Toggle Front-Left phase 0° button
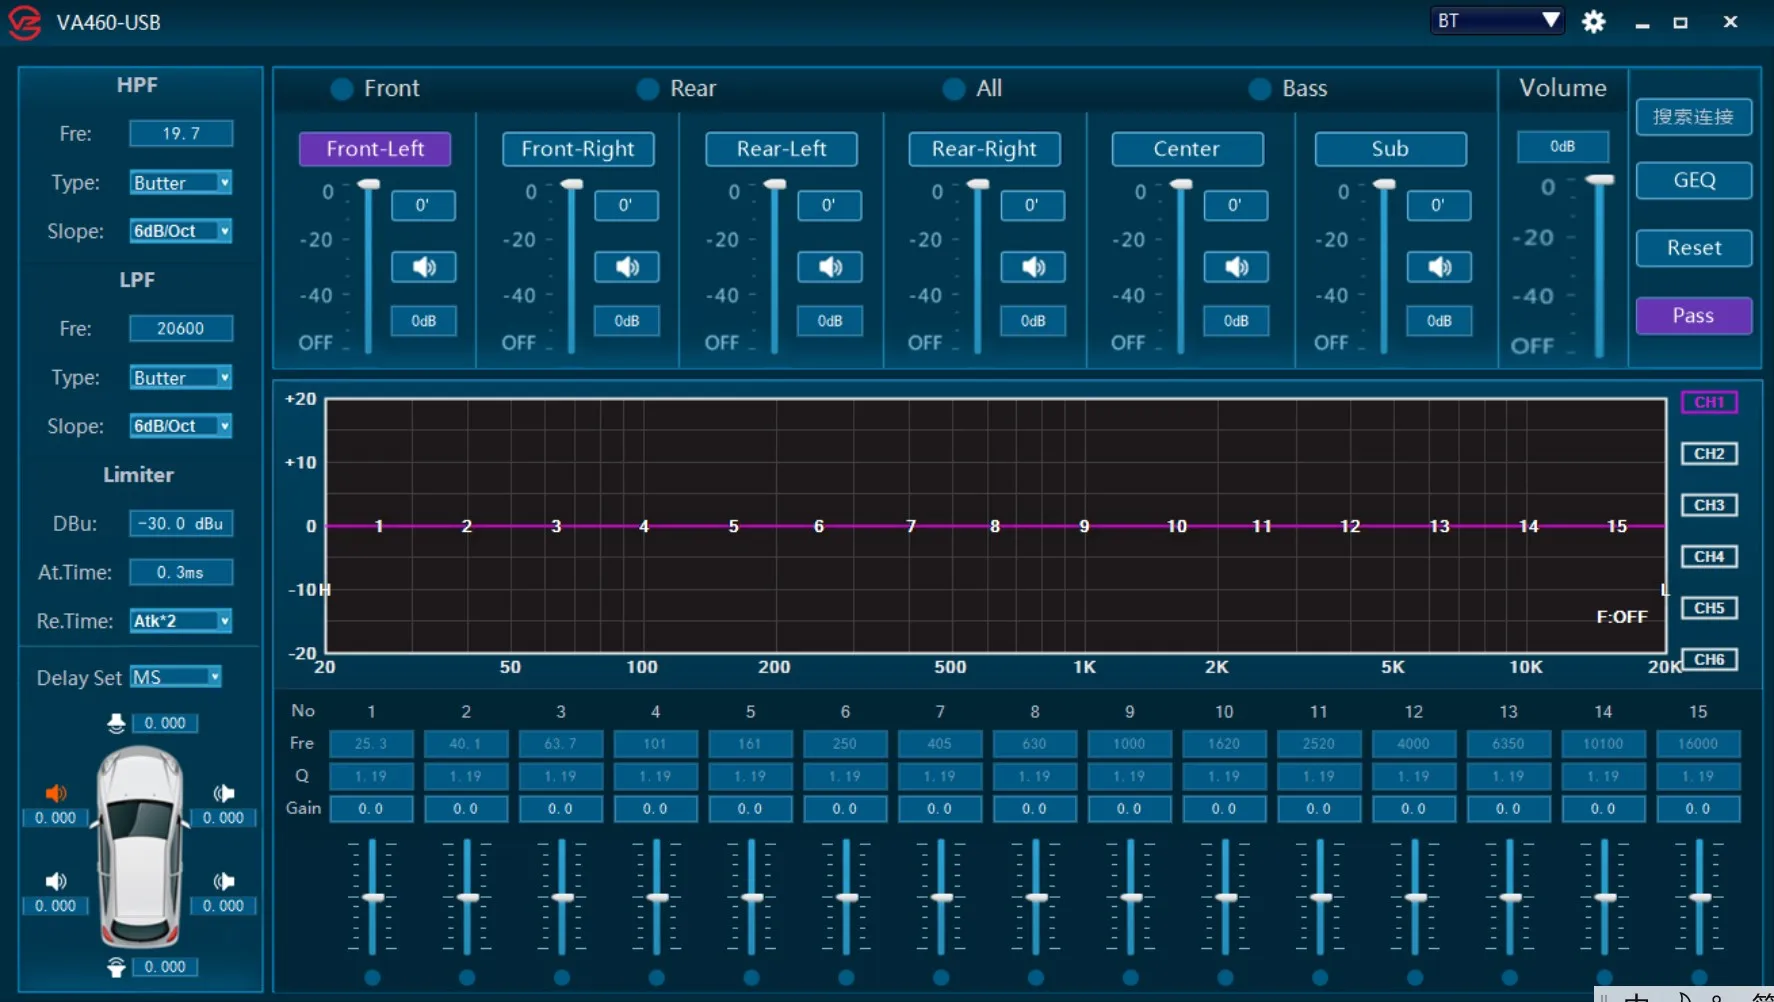This screenshot has height=1002, width=1774. tap(423, 205)
